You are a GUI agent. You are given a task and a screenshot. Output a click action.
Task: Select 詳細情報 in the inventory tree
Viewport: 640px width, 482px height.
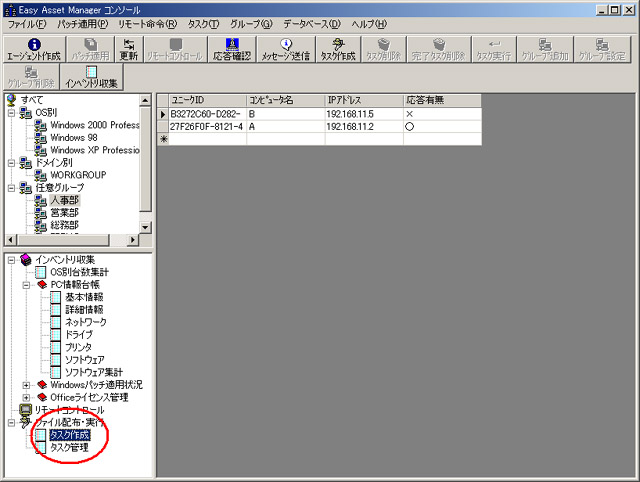(x=84, y=310)
